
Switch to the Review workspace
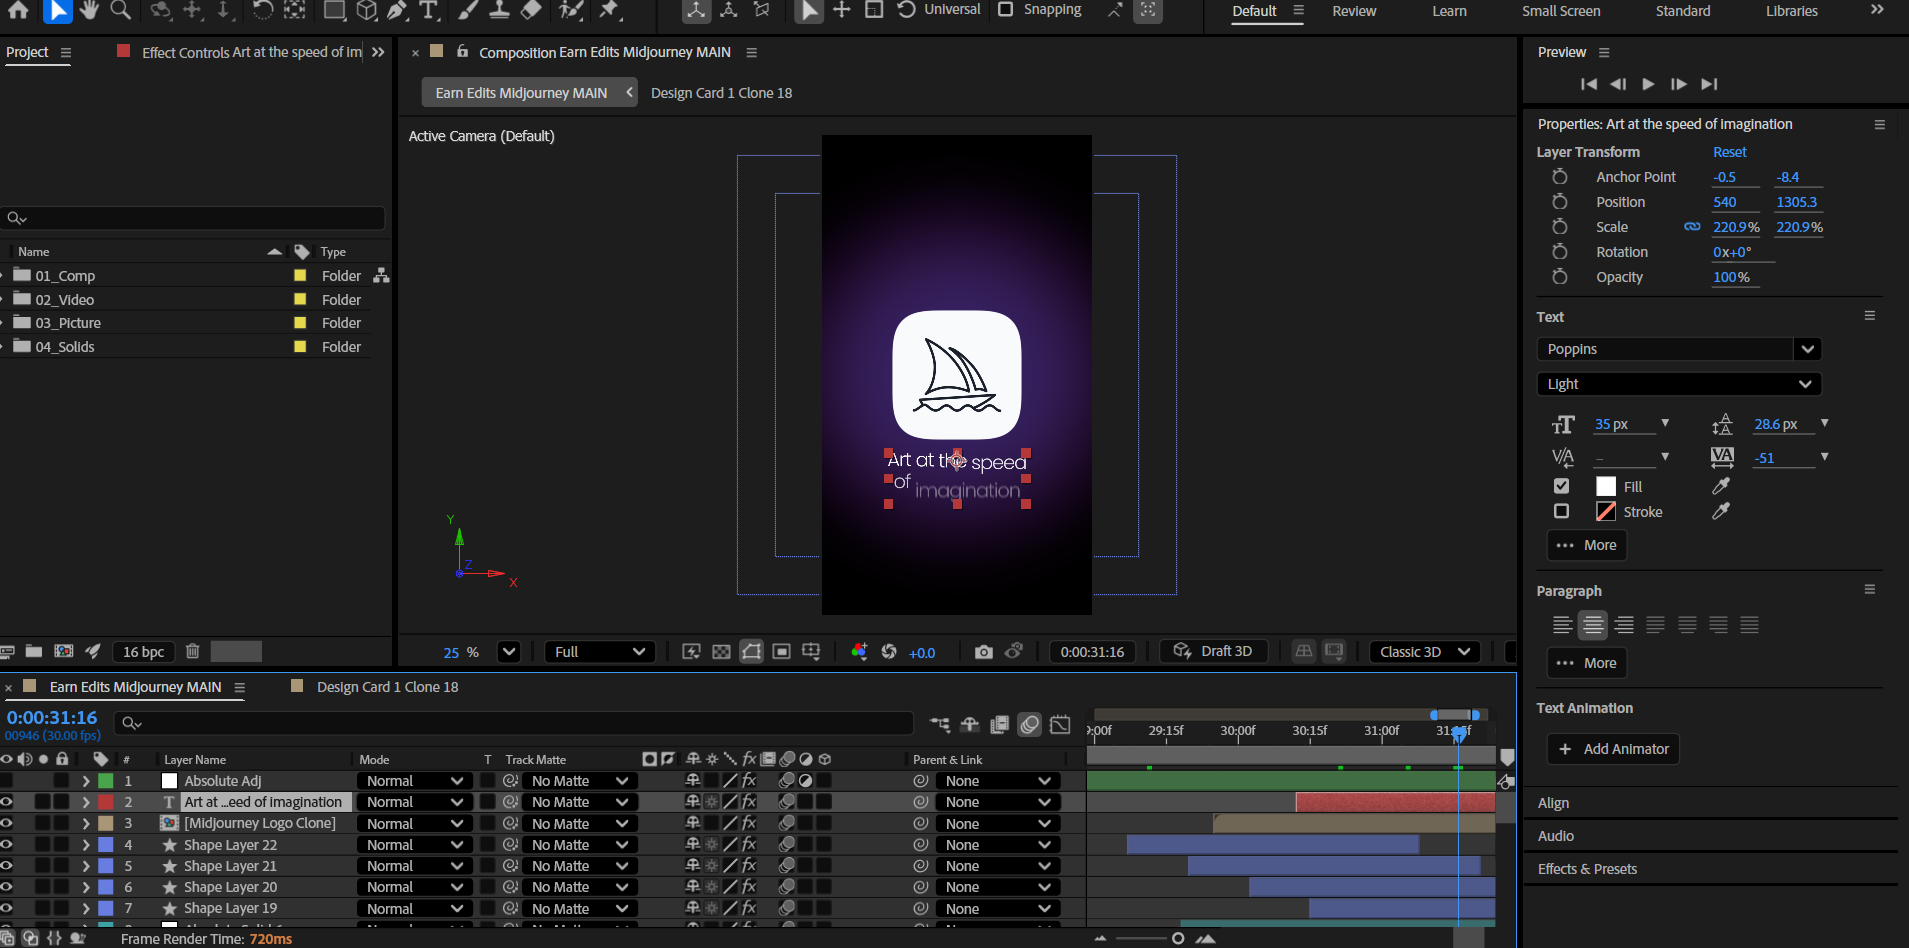pos(1354,11)
